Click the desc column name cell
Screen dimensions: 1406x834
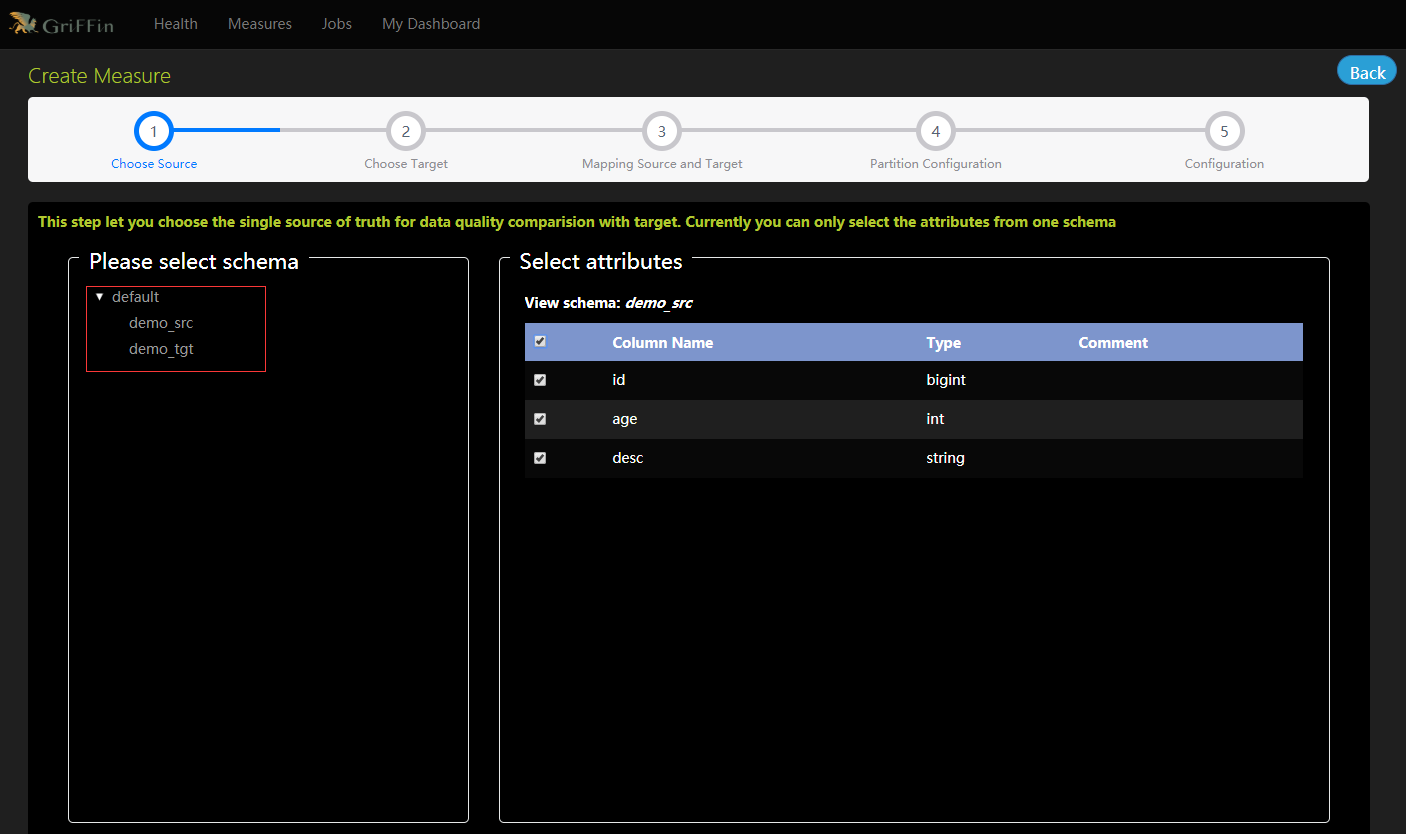click(628, 458)
